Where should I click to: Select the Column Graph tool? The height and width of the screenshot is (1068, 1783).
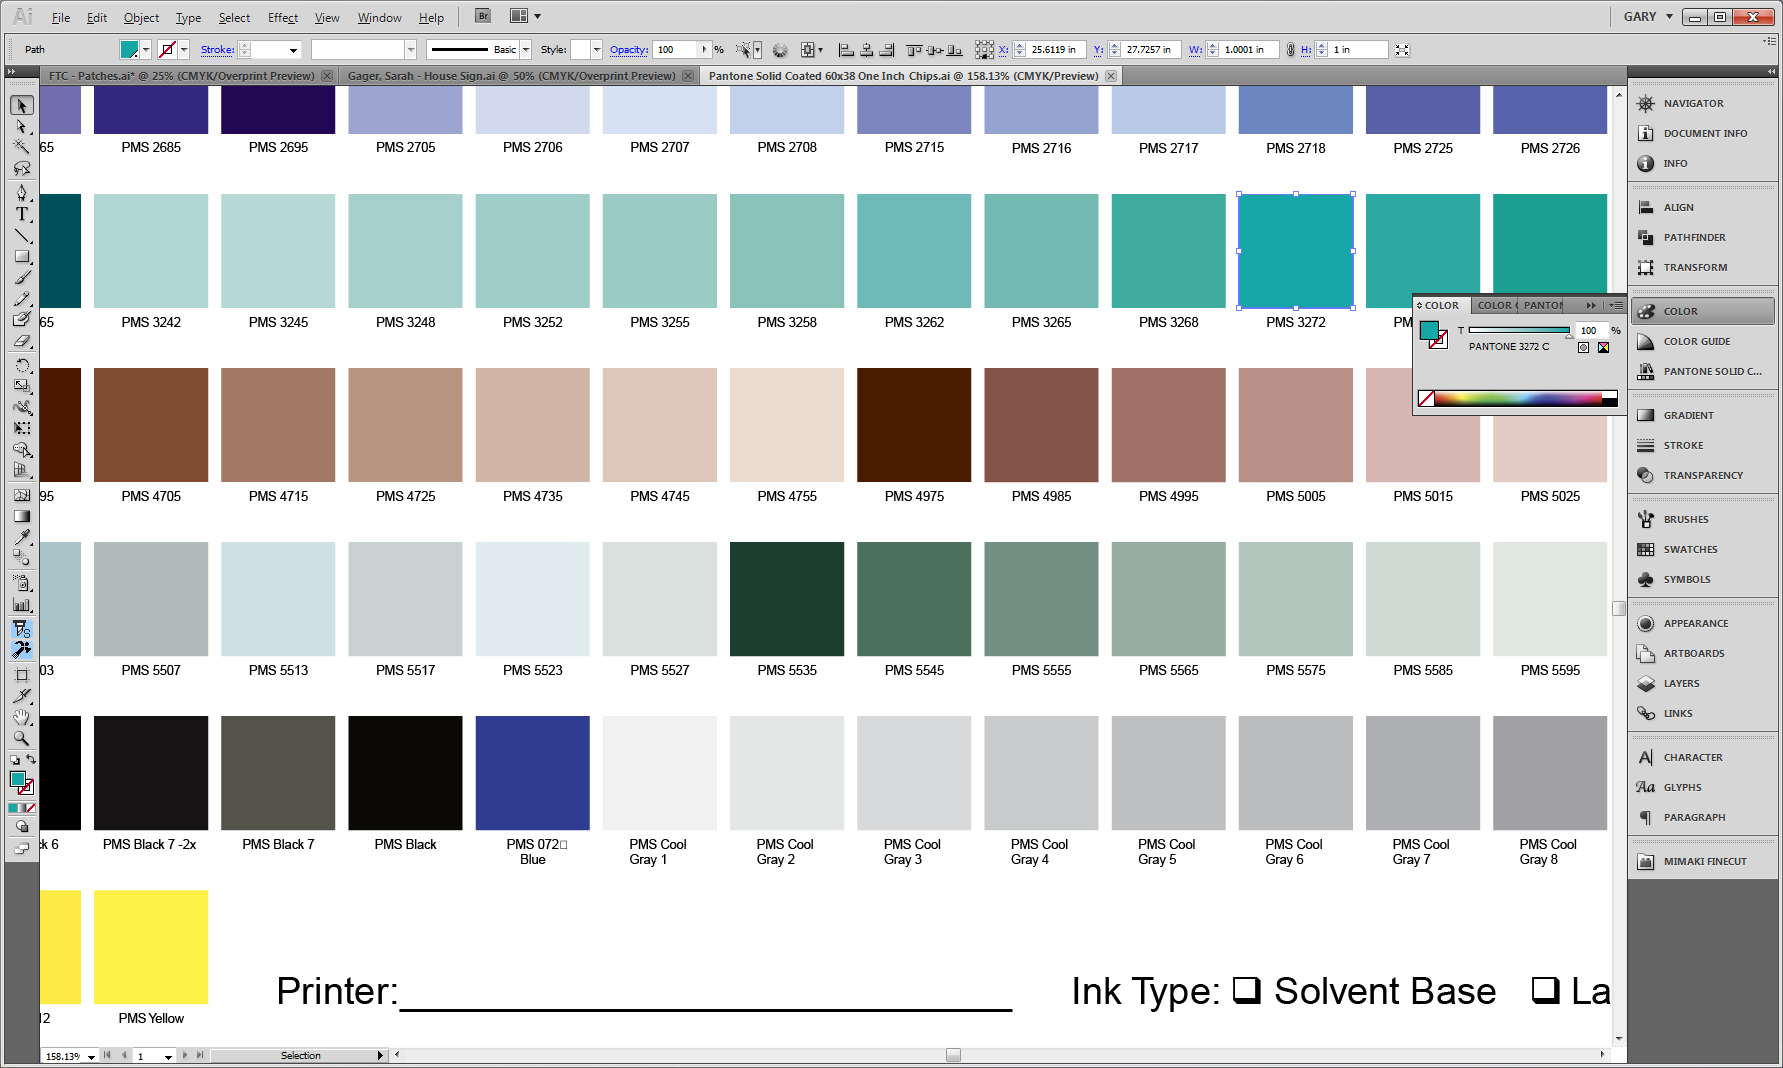(x=22, y=604)
